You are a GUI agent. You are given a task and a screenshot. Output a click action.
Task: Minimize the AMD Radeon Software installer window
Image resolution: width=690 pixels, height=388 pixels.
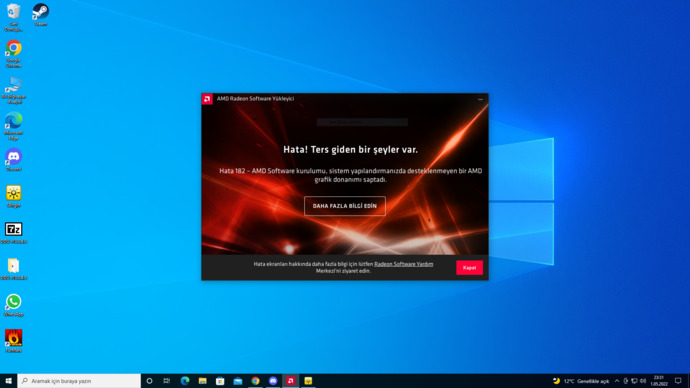(480, 99)
